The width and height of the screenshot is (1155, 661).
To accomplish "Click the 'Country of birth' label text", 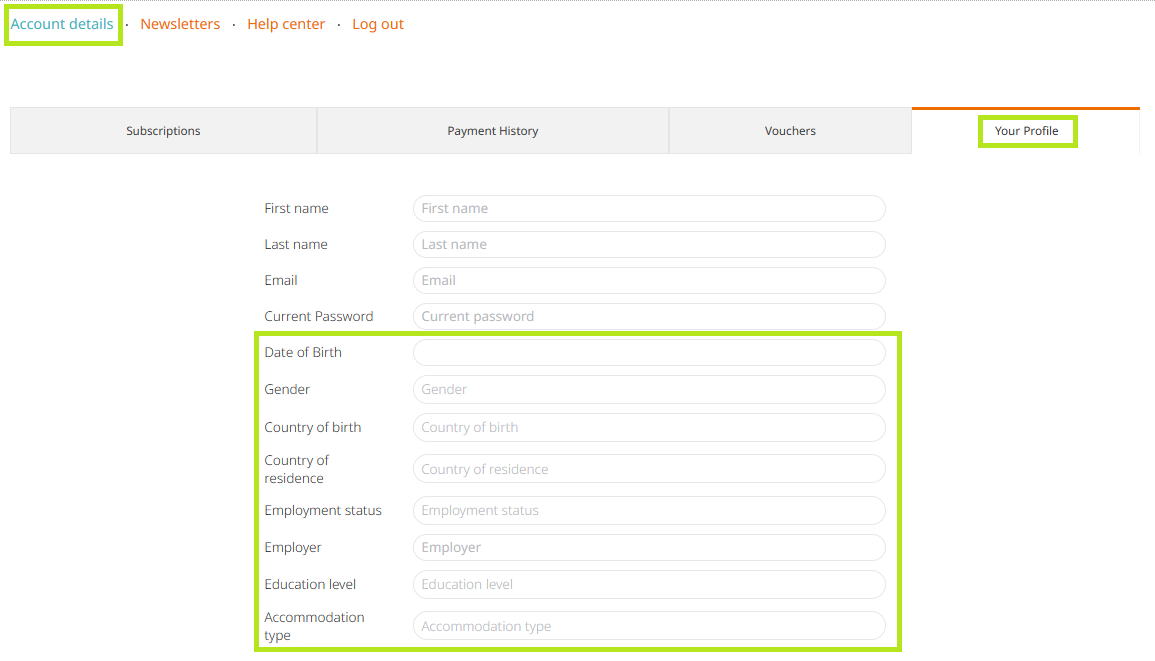I will 312,427.
